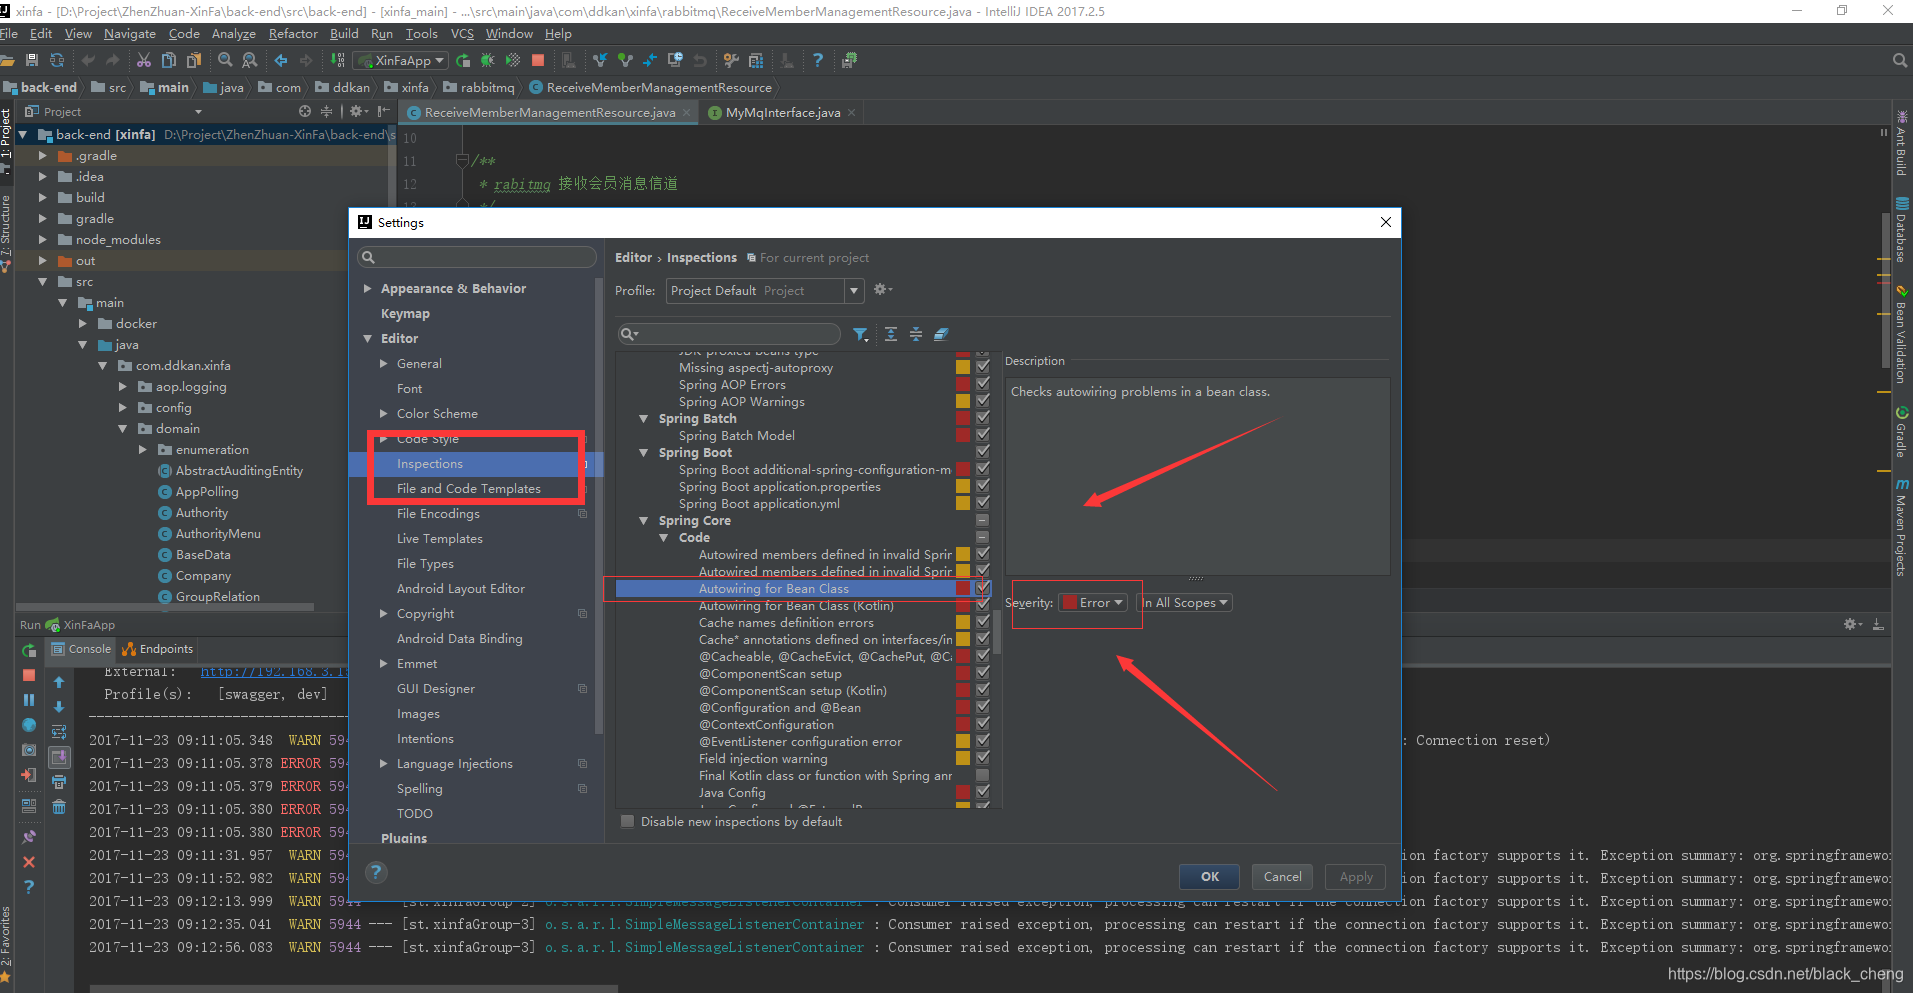Toggle checkbox for Spring Boot application.yml
Screen dimensions: 1913x993
click(x=983, y=503)
